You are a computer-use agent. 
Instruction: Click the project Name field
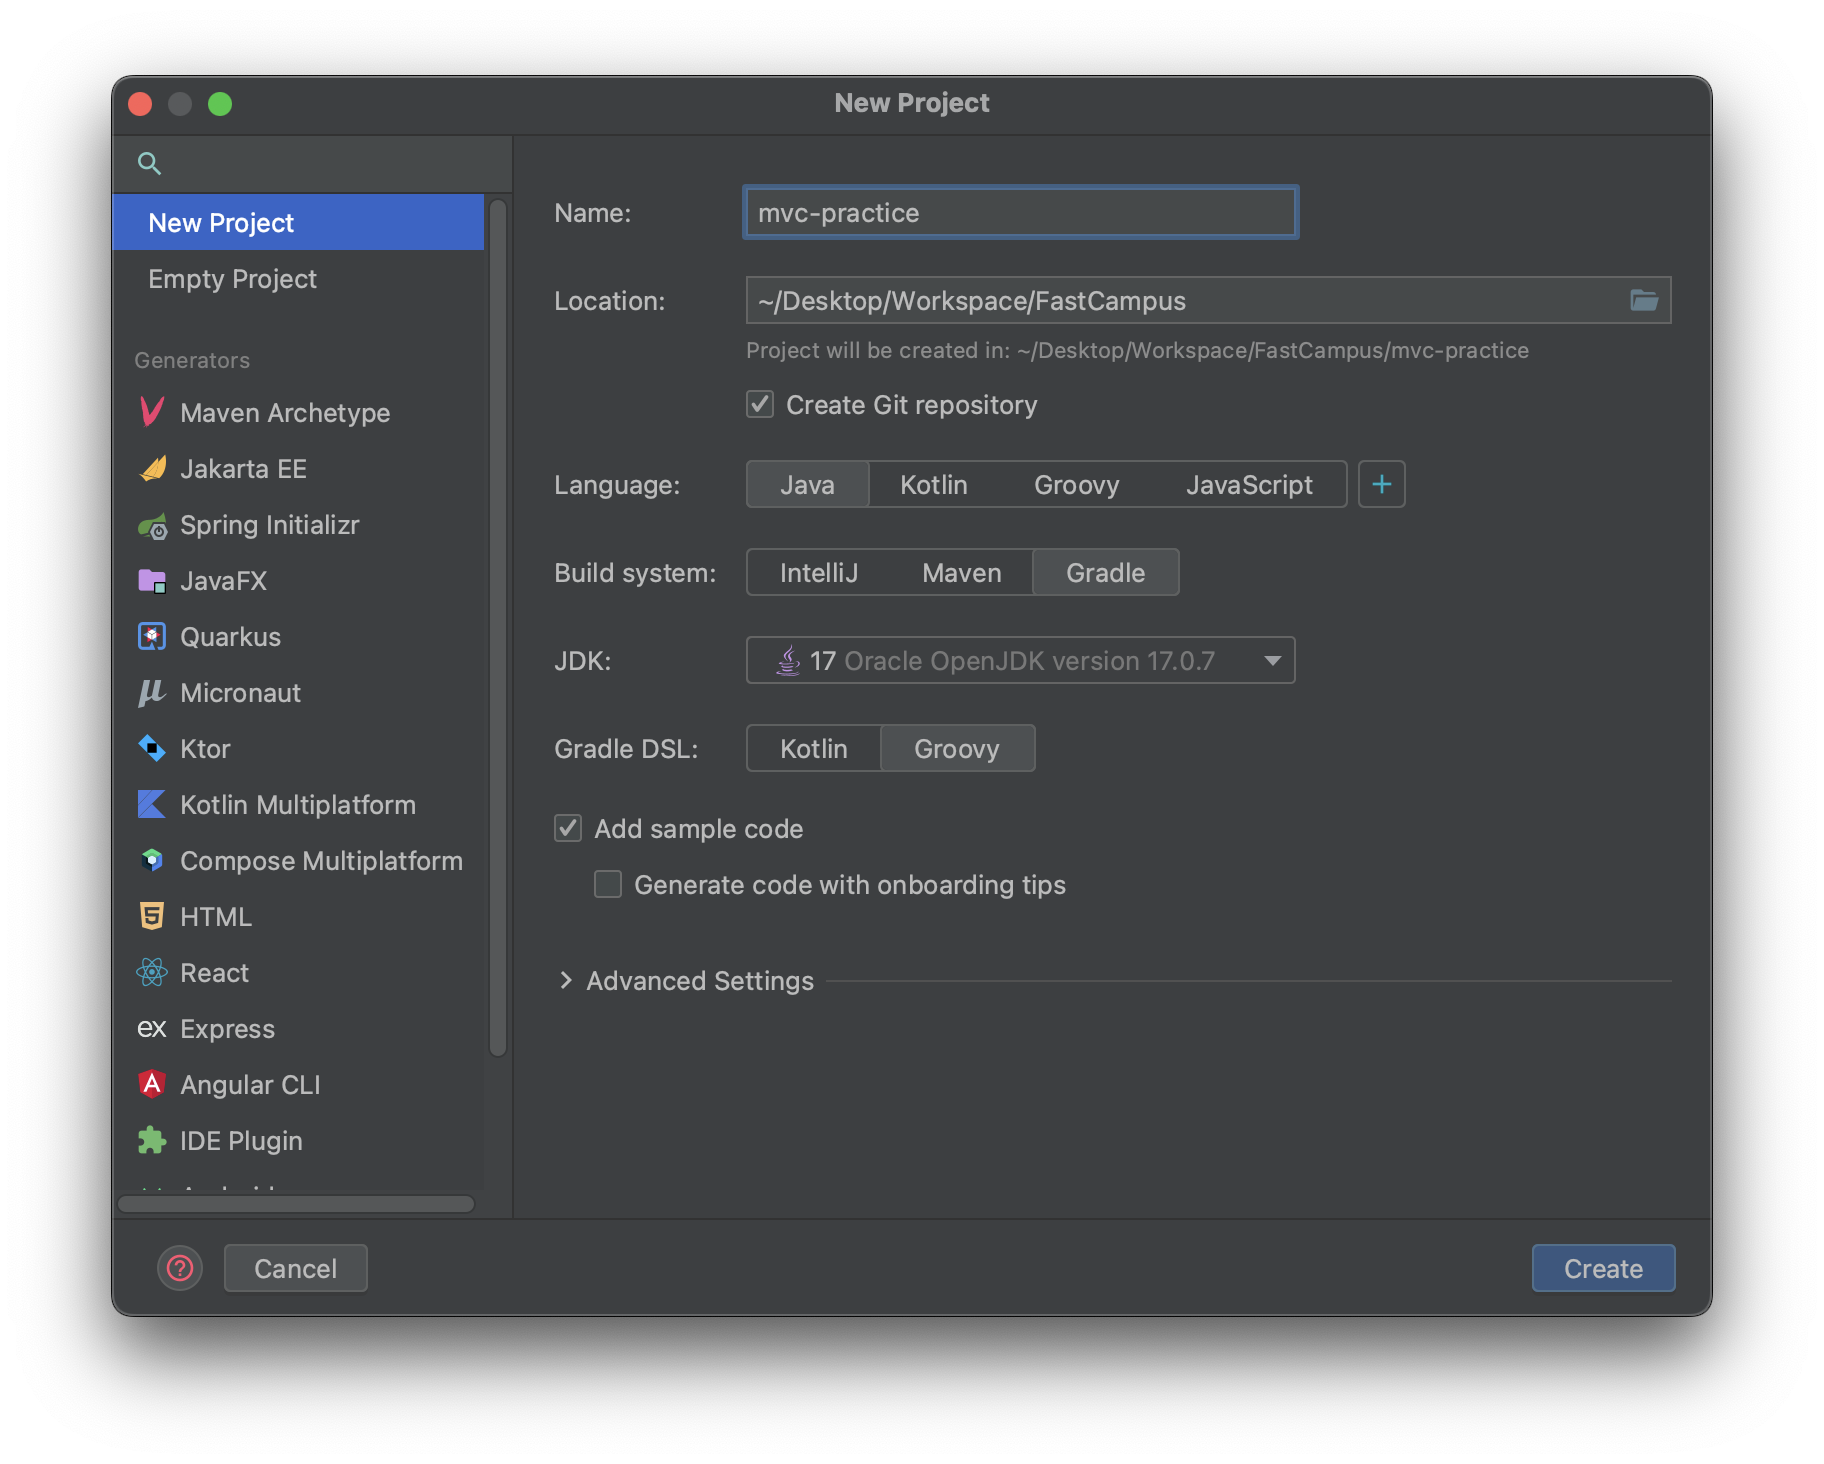pyautogui.click(x=1021, y=212)
